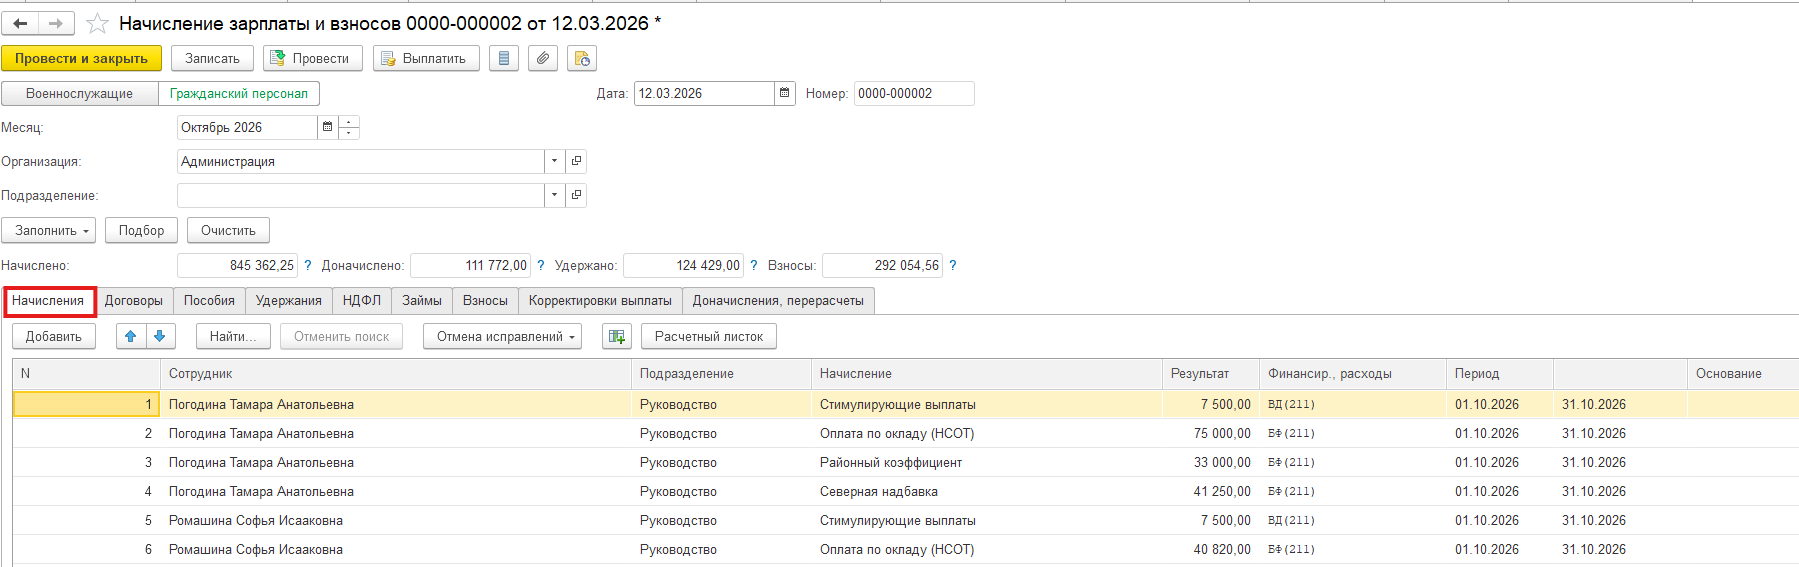Expand the Организация dropdown list
Image resolution: width=1799 pixels, height=567 pixels.
click(x=555, y=161)
